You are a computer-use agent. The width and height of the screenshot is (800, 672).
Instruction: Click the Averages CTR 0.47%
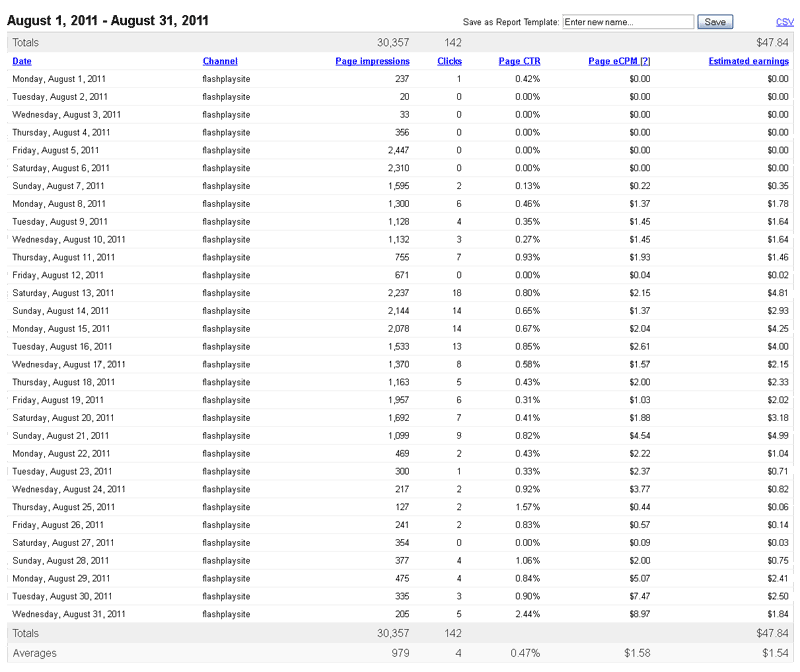(525, 653)
